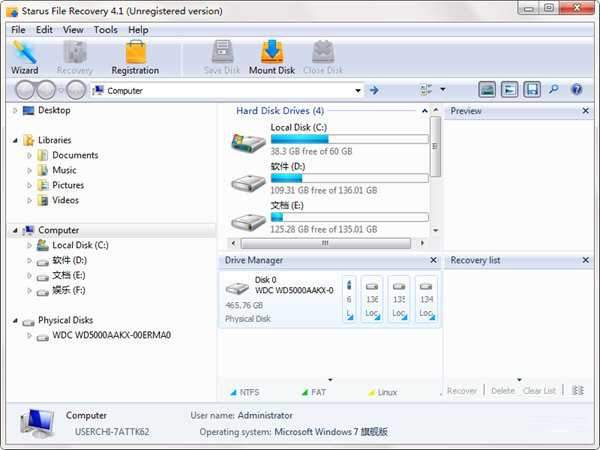The height and width of the screenshot is (450, 600).
Task: Select Music in the Libraries tree
Action: [64, 170]
